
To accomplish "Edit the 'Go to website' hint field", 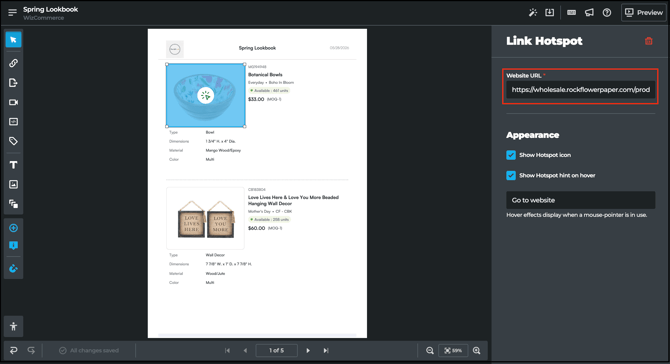I will tap(581, 200).
